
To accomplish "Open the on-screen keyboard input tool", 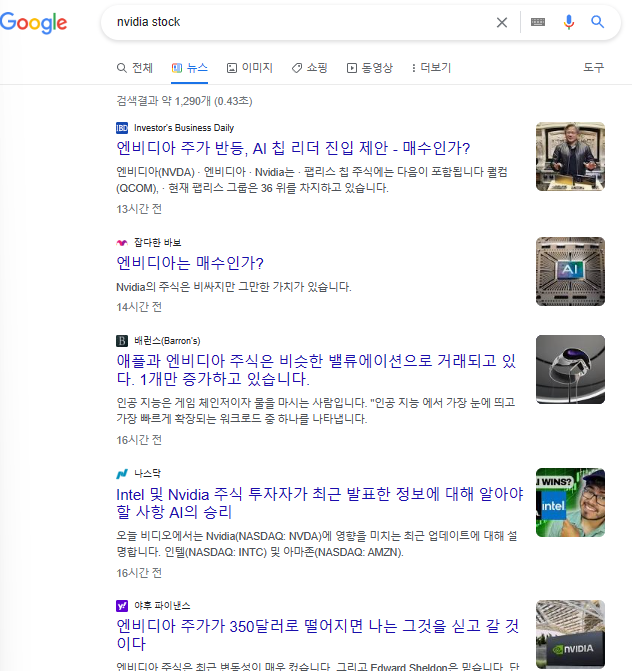I will (537, 22).
